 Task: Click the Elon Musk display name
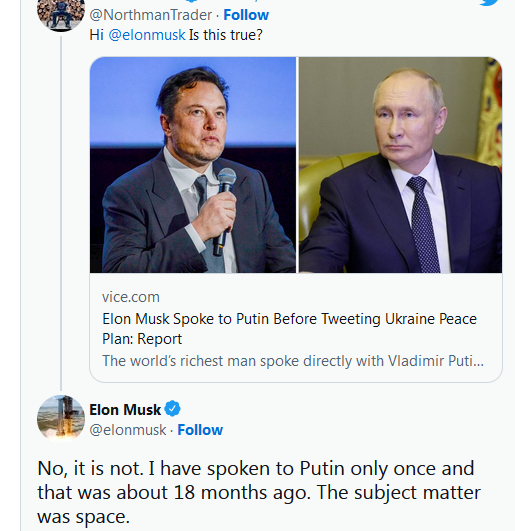pyautogui.click(x=125, y=409)
